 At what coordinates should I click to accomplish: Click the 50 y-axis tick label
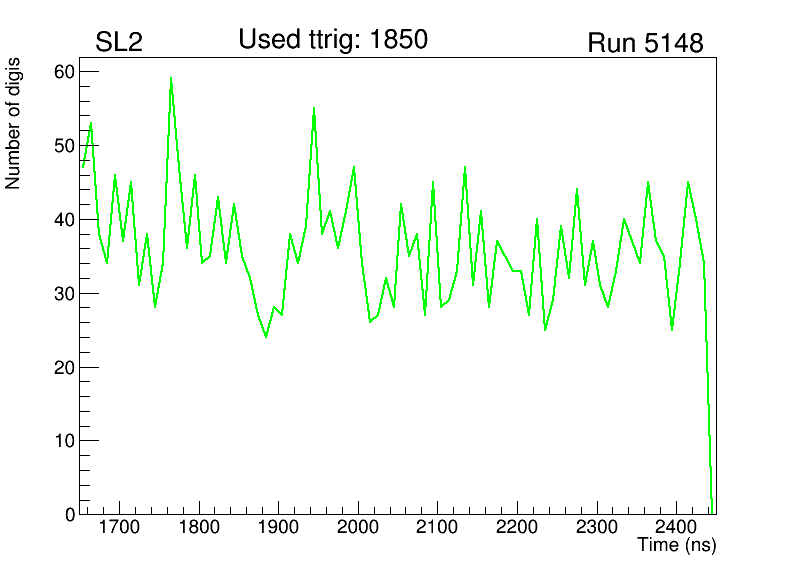coord(64,146)
